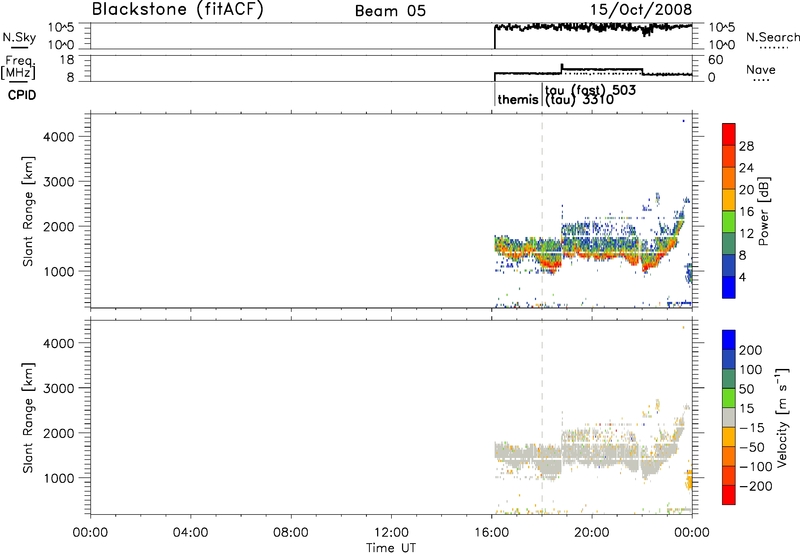Click the Blackstone (fitACF) title text
Screen dimensions: 800x554
(178, 10)
